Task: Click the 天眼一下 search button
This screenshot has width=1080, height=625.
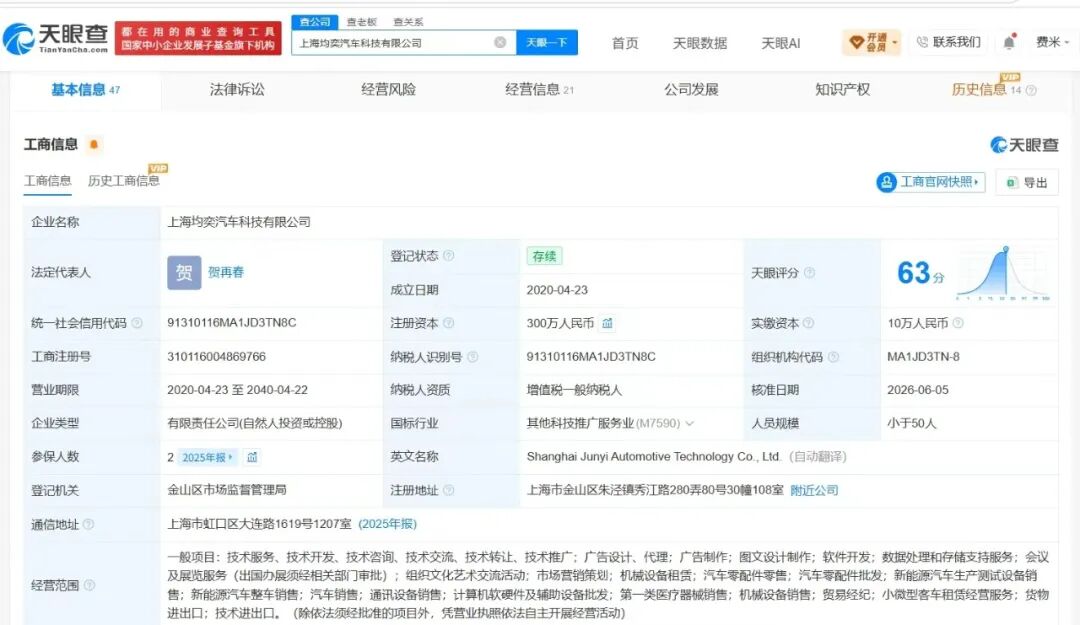Action: (547, 43)
